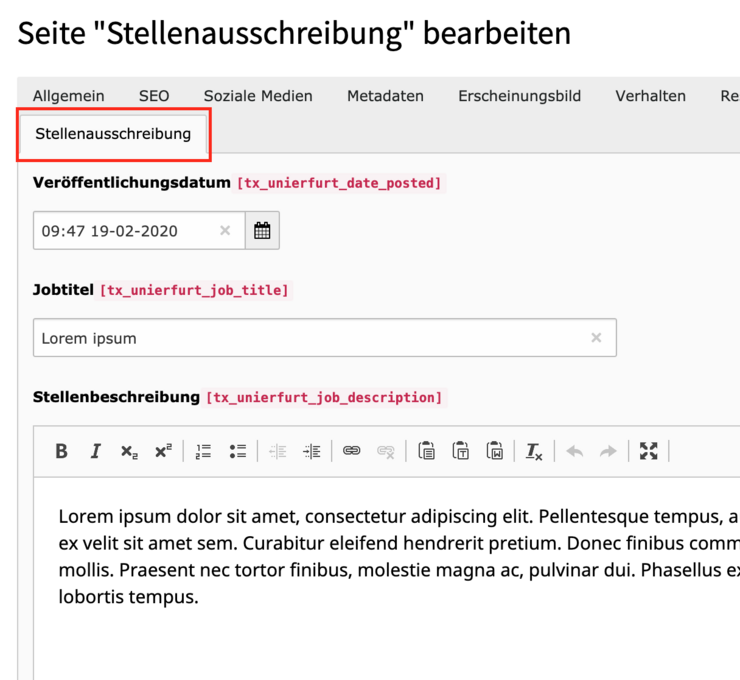The height and width of the screenshot is (680, 740).
Task: Open the calendar date picker
Action: pyautogui.click(x=262, y=231)
